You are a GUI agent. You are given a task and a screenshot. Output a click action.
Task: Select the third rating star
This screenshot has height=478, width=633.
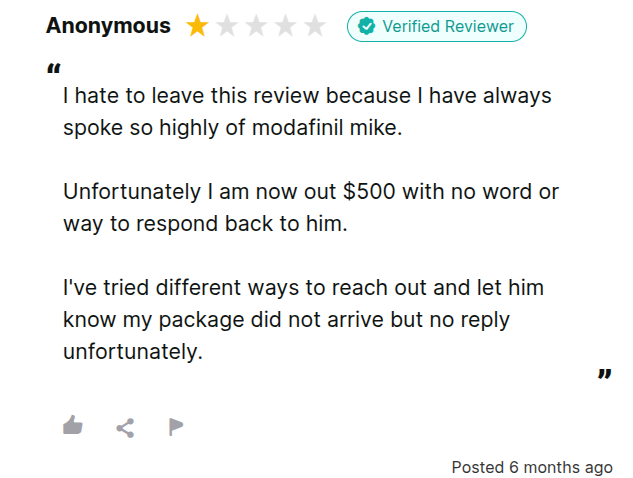point(256,27)
